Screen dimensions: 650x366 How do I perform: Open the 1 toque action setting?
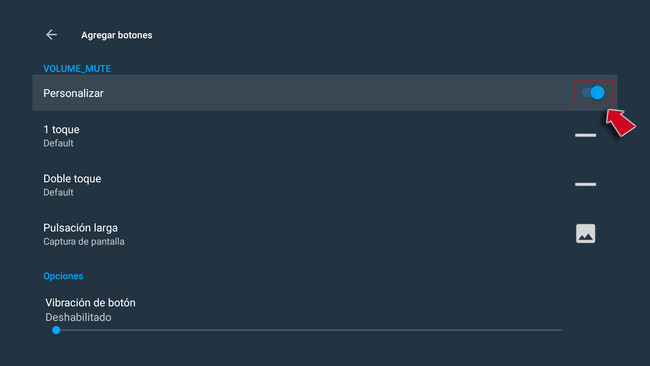click(325, 136)
